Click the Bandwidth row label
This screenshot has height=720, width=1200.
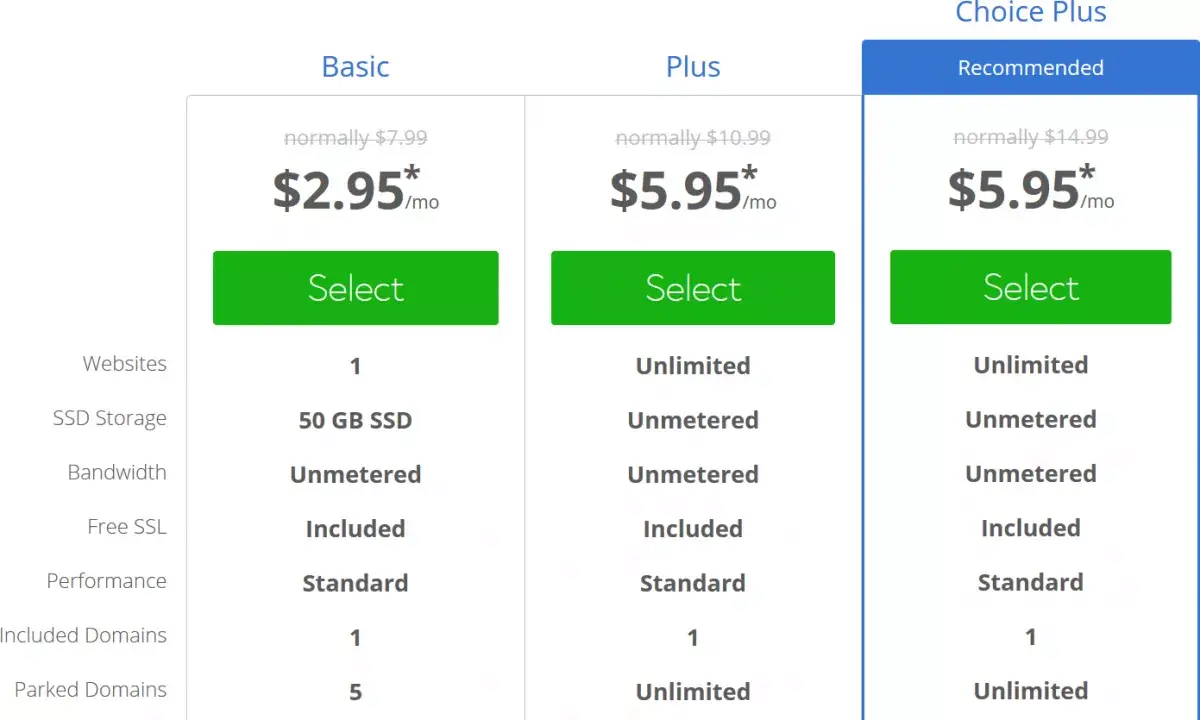[x=117, y=472]
